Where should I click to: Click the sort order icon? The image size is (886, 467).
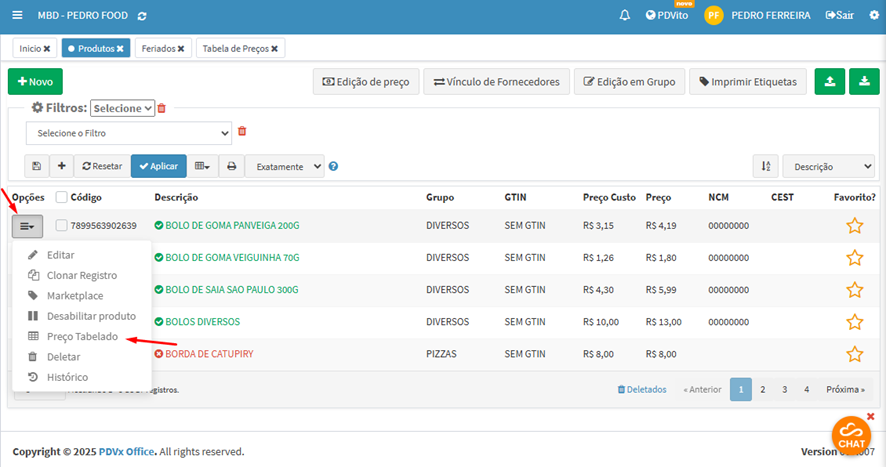tap(765, 167)
